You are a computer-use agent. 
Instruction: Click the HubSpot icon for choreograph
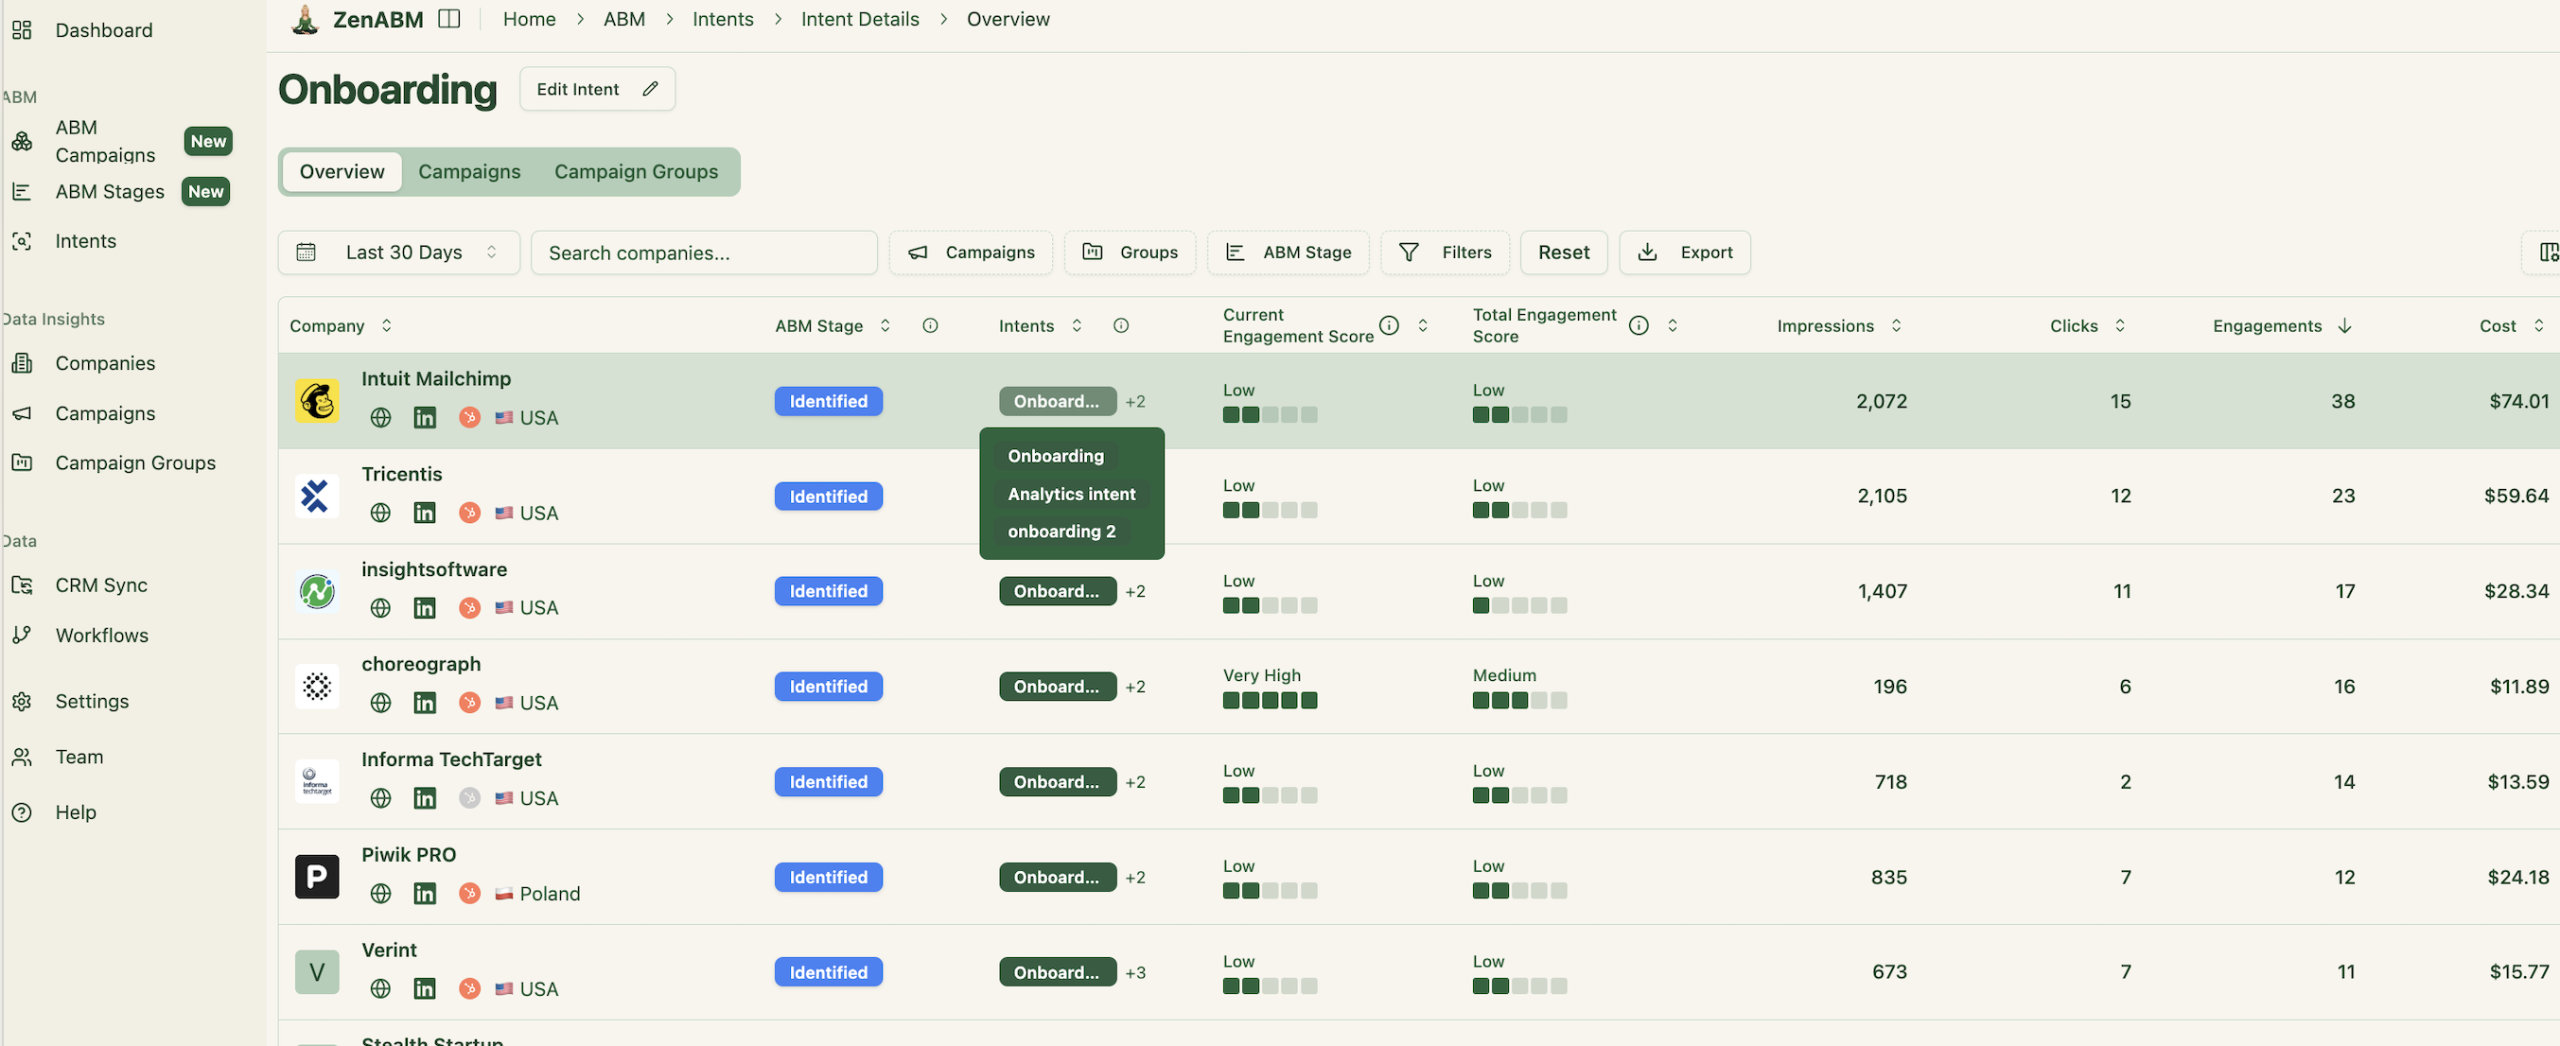click(469, 703)
